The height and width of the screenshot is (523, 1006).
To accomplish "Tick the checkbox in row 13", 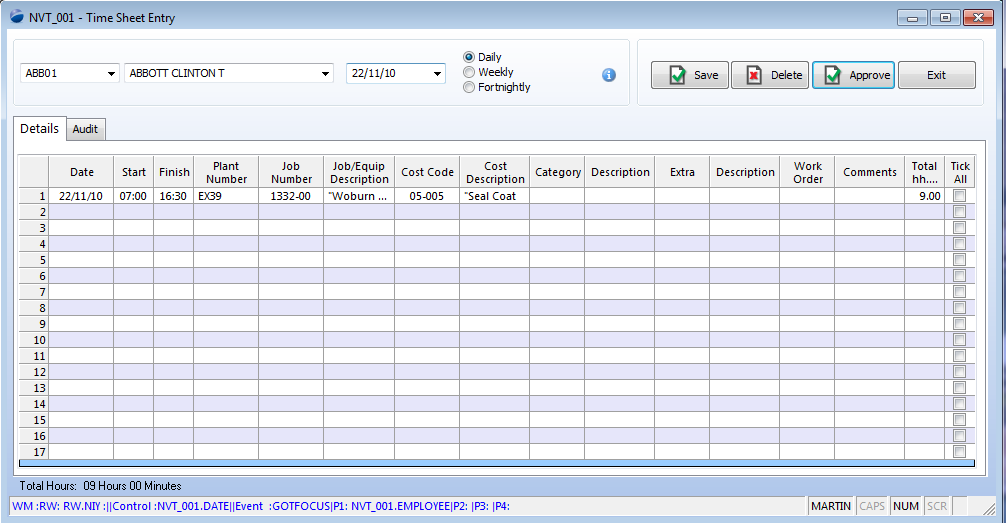I will click(x=960, y=388).
